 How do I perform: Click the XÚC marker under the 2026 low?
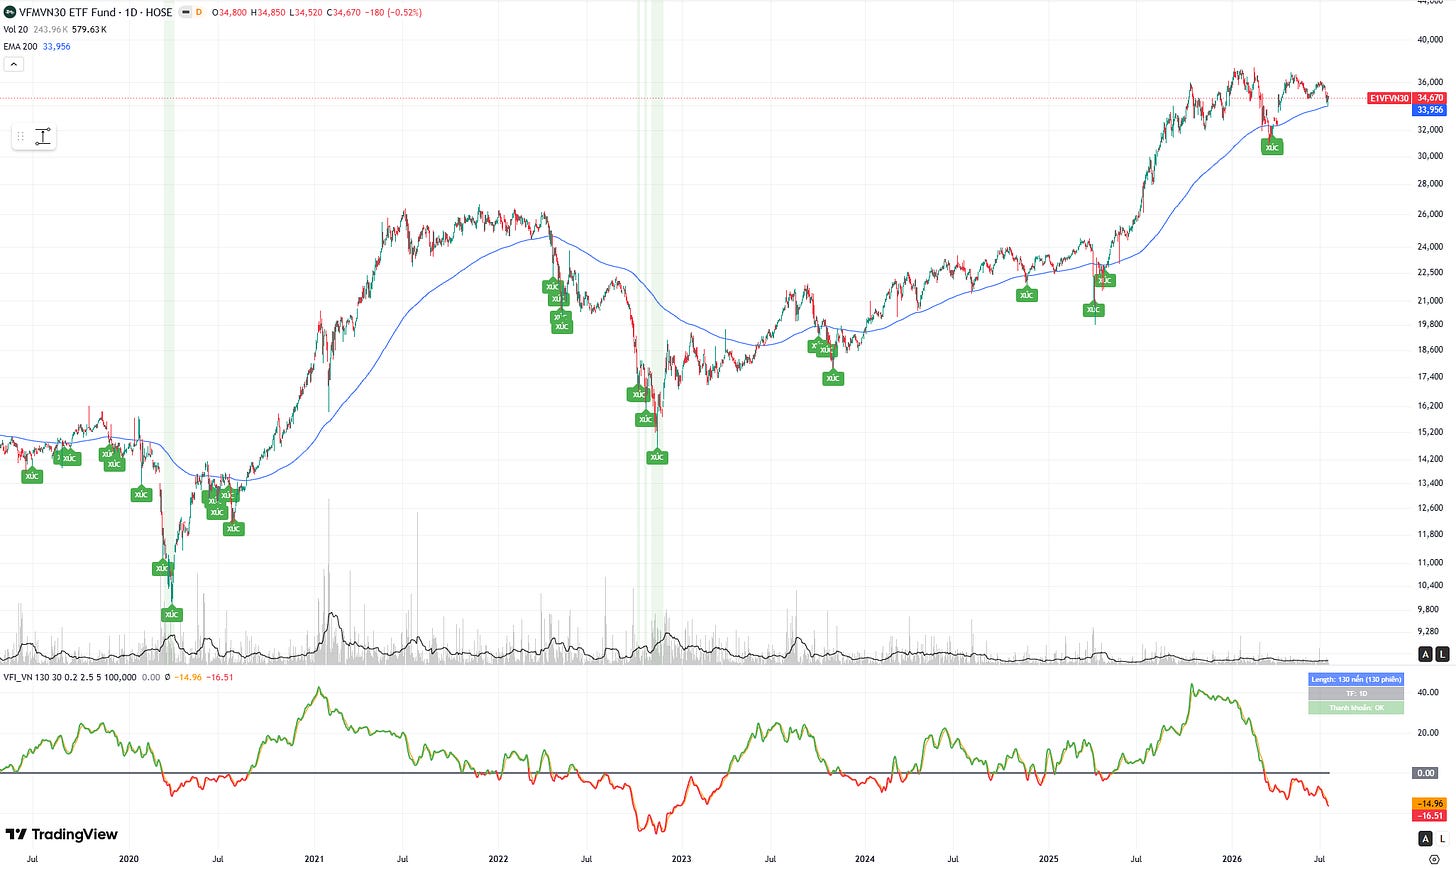[1272, 147]
